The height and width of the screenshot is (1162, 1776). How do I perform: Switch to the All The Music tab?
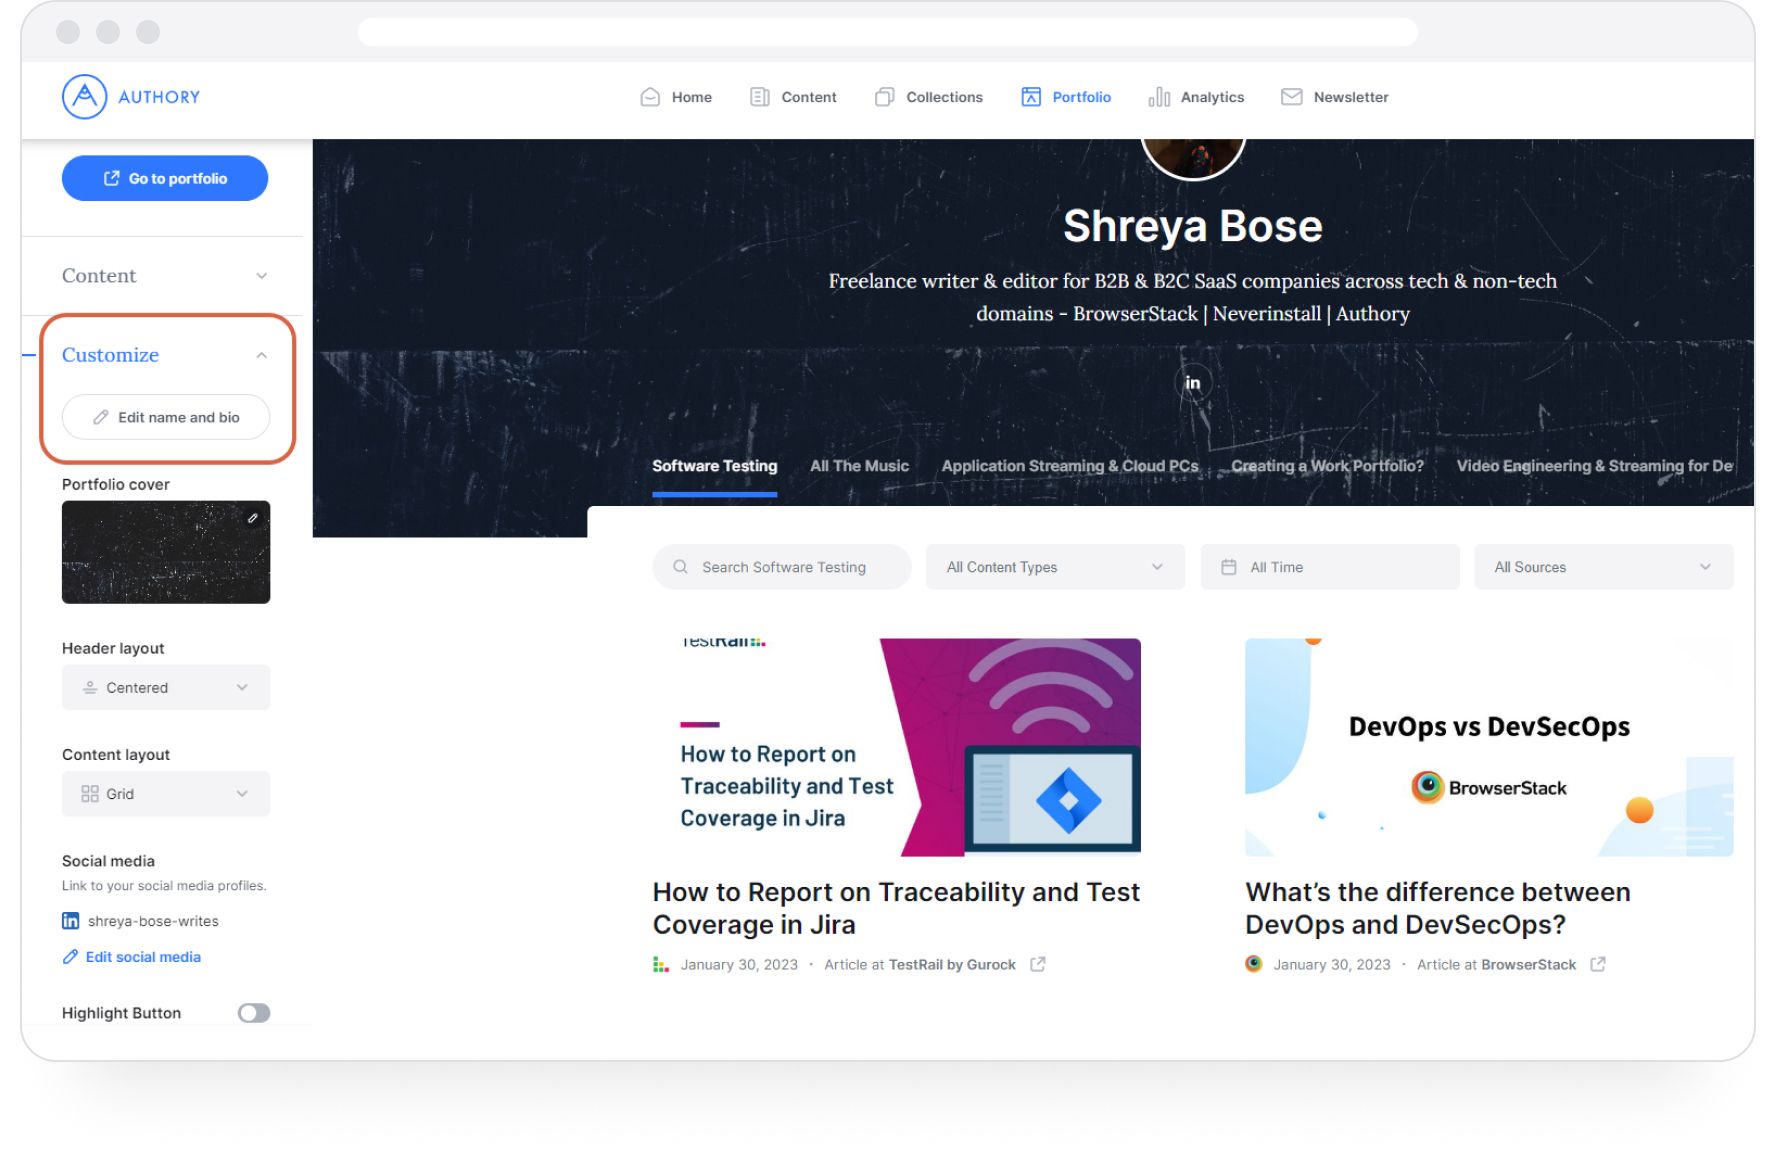coord(859,466)
